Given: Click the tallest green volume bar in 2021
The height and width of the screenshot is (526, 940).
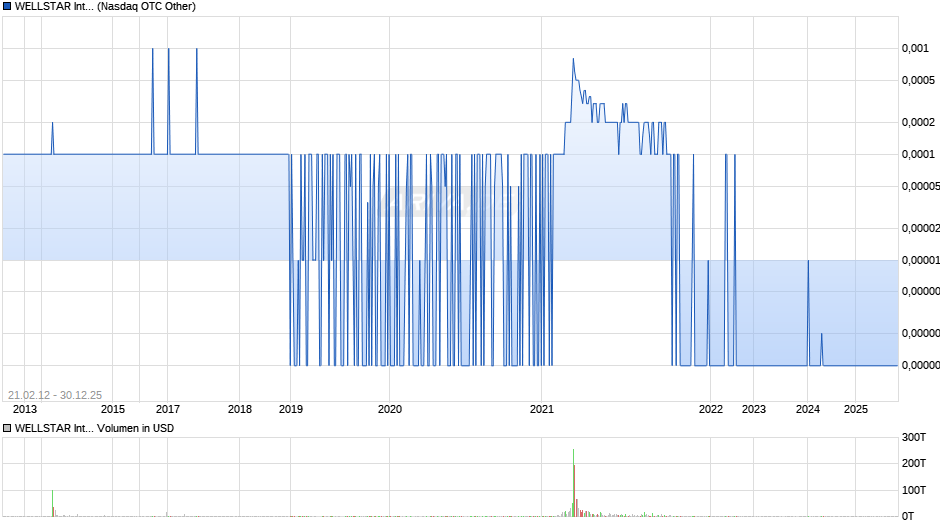Looking at the screenshot, I should tap(573, 482).
